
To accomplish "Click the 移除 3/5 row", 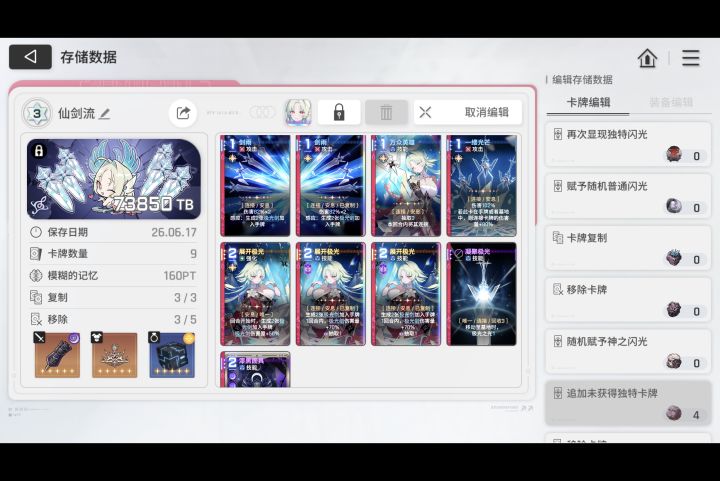I will pyautogui.click(x=113, y=319).
